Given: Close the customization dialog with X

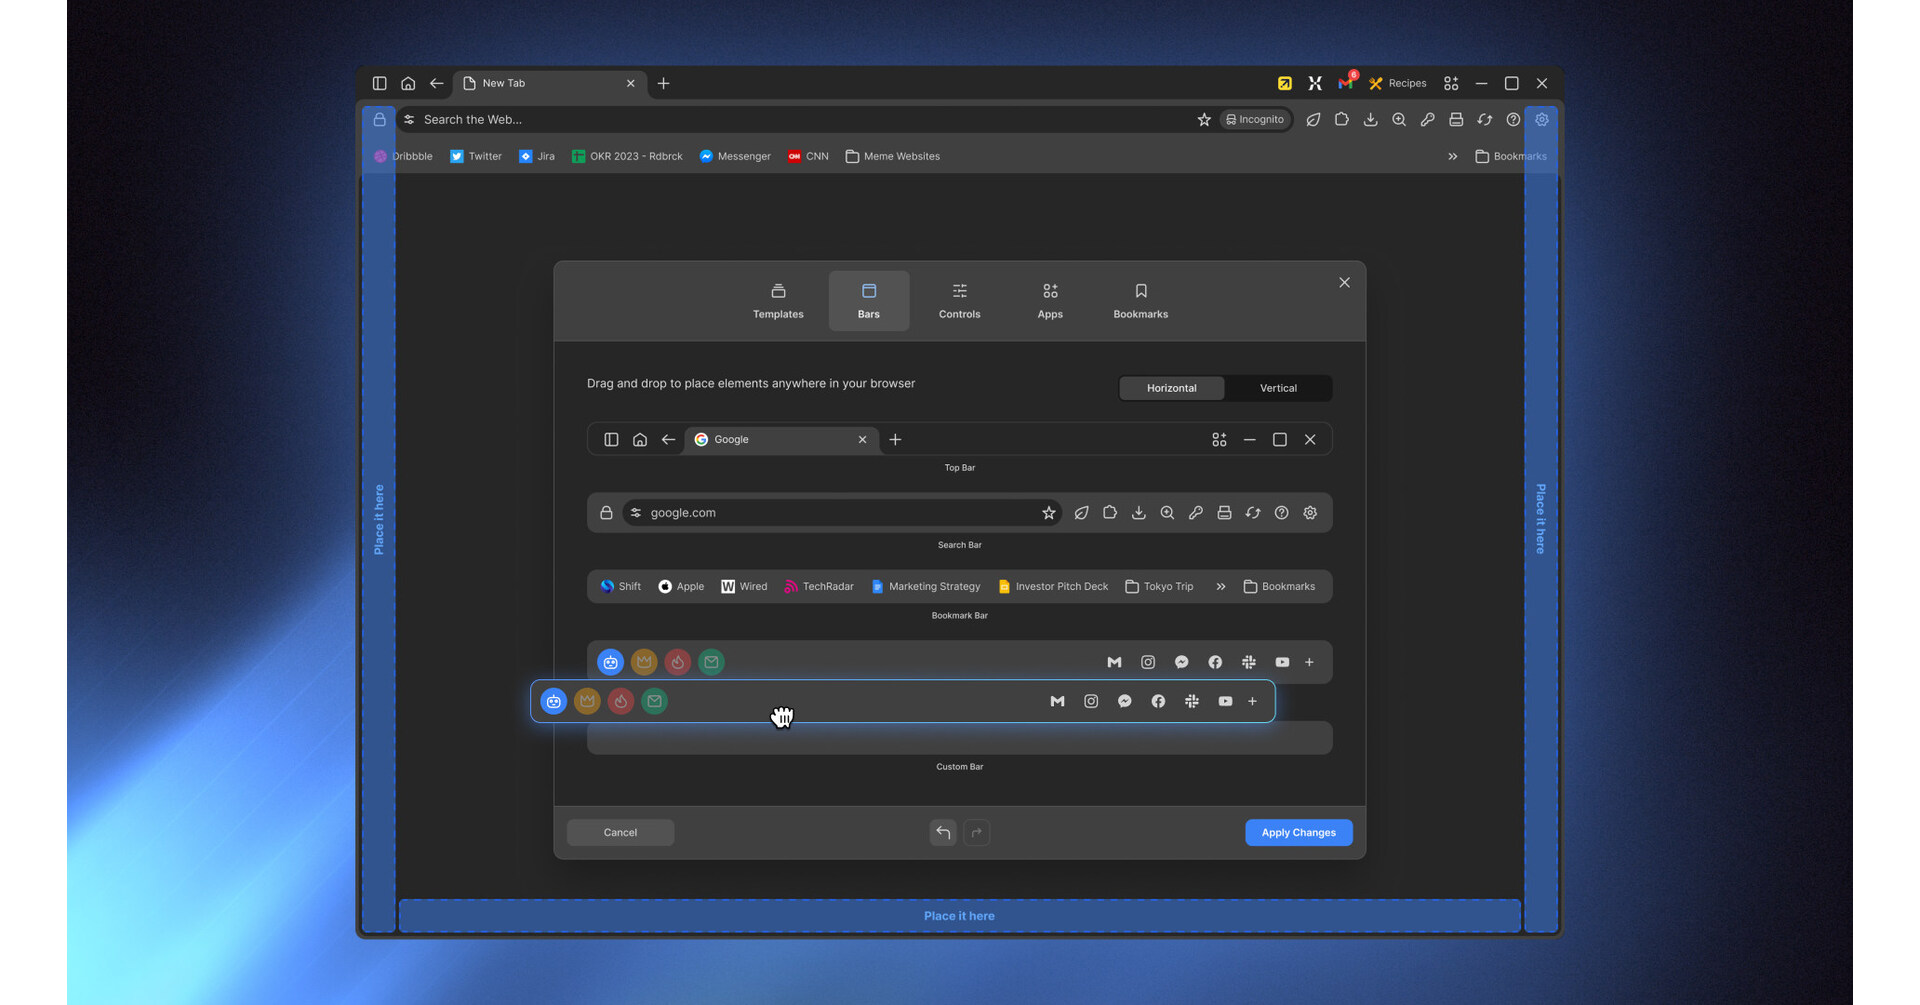Looking at the screenshot, I should [1344, 283].
